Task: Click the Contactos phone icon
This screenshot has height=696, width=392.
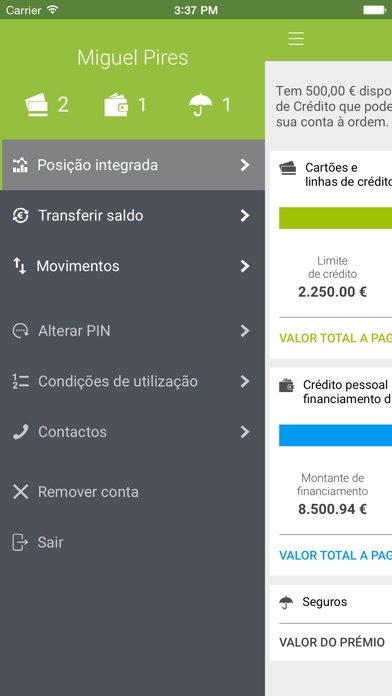Action: 20,432
